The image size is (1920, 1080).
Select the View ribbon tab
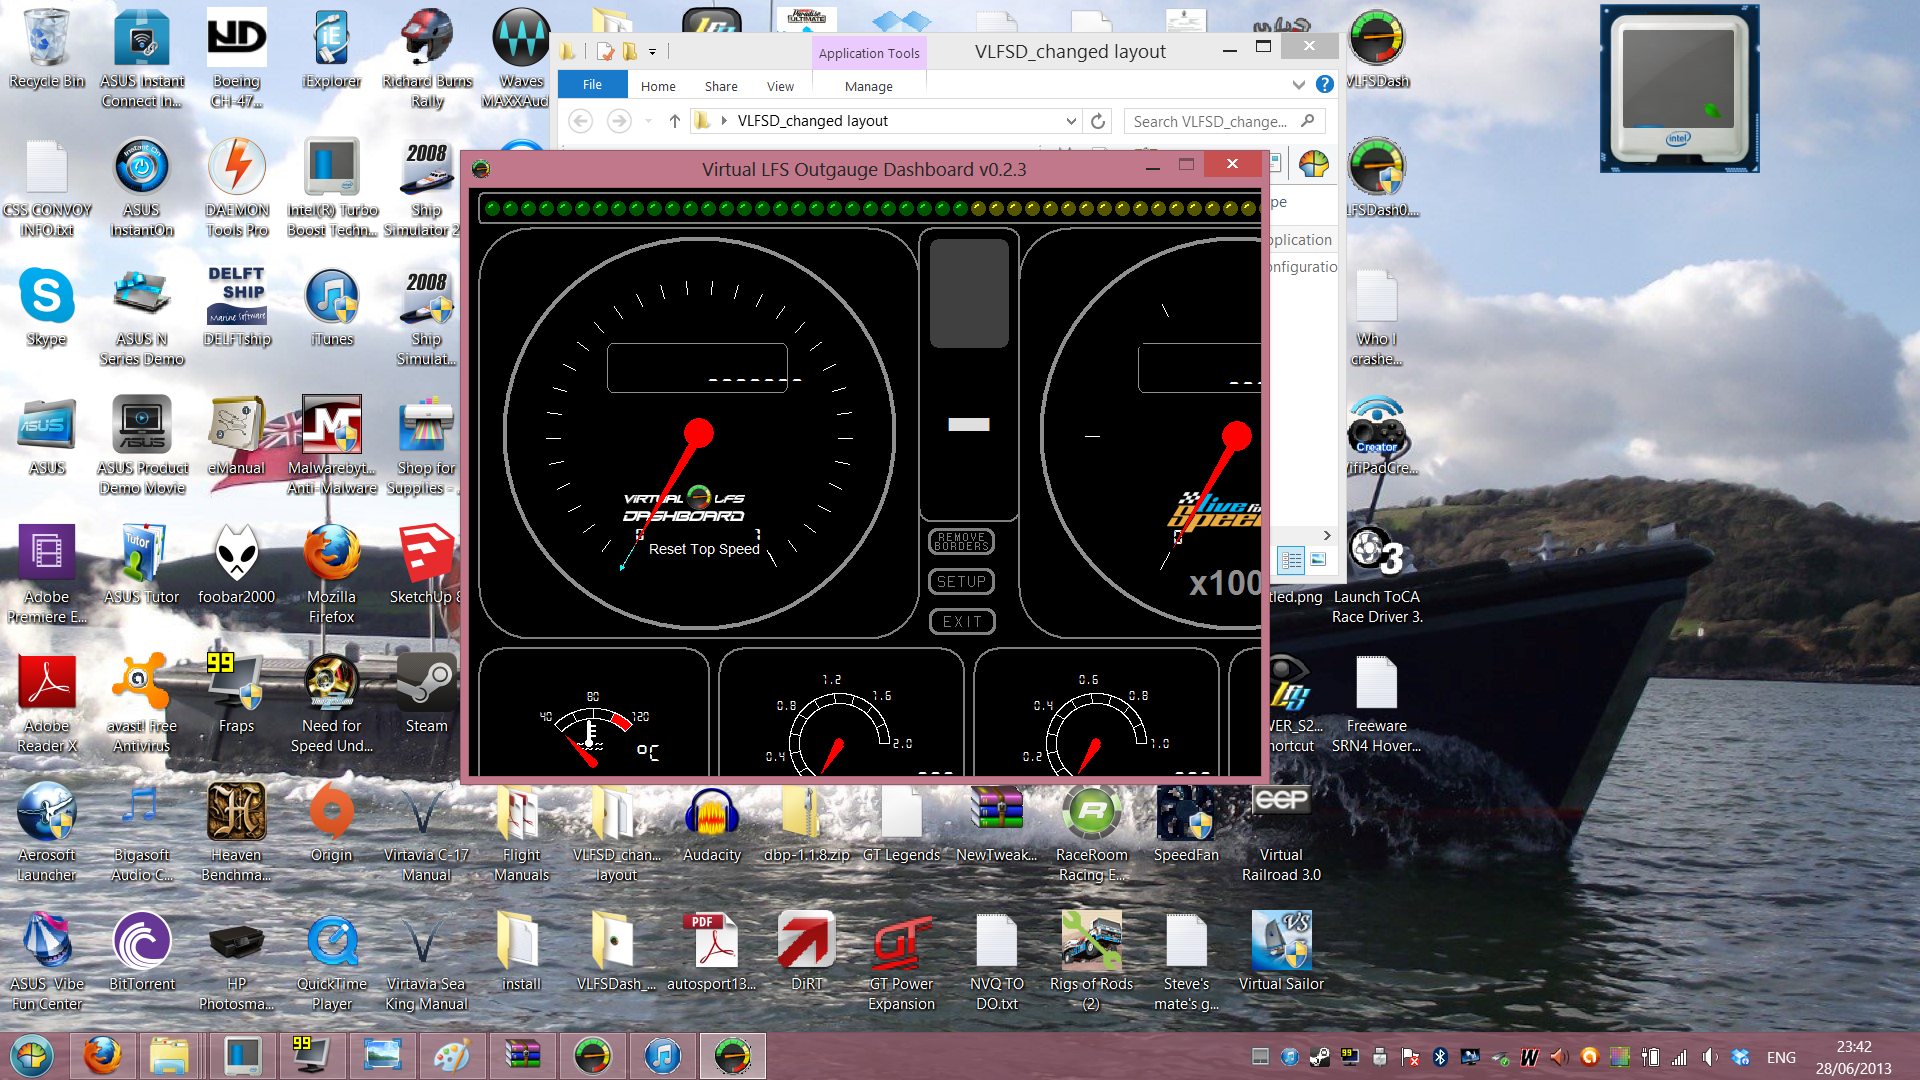780,87
